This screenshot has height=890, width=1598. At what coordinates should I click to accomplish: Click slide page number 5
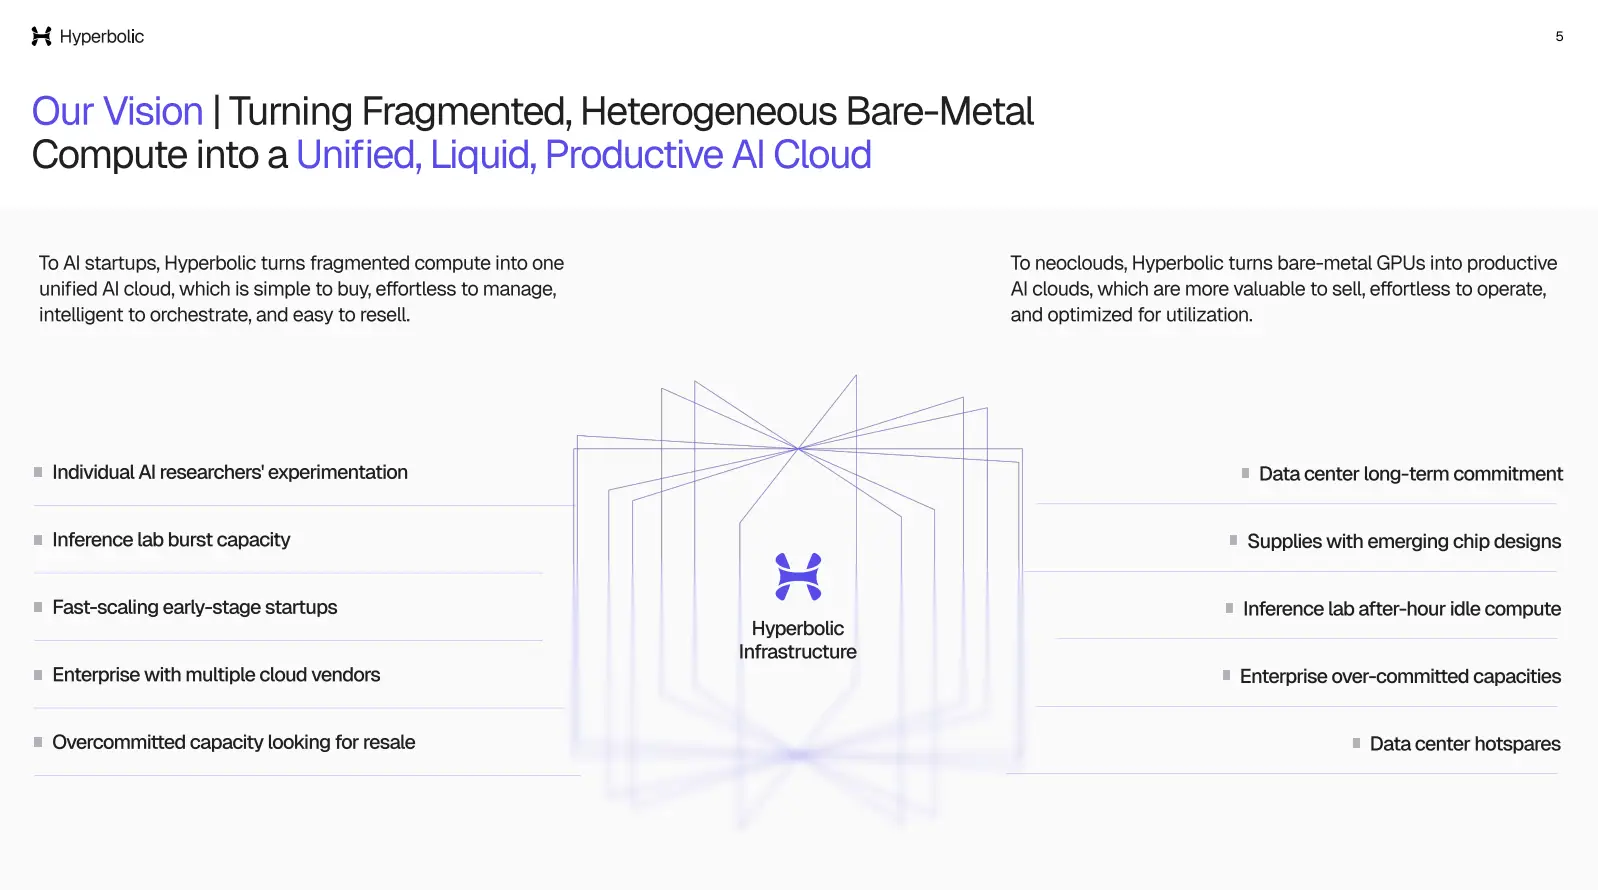coord(1559,37)
